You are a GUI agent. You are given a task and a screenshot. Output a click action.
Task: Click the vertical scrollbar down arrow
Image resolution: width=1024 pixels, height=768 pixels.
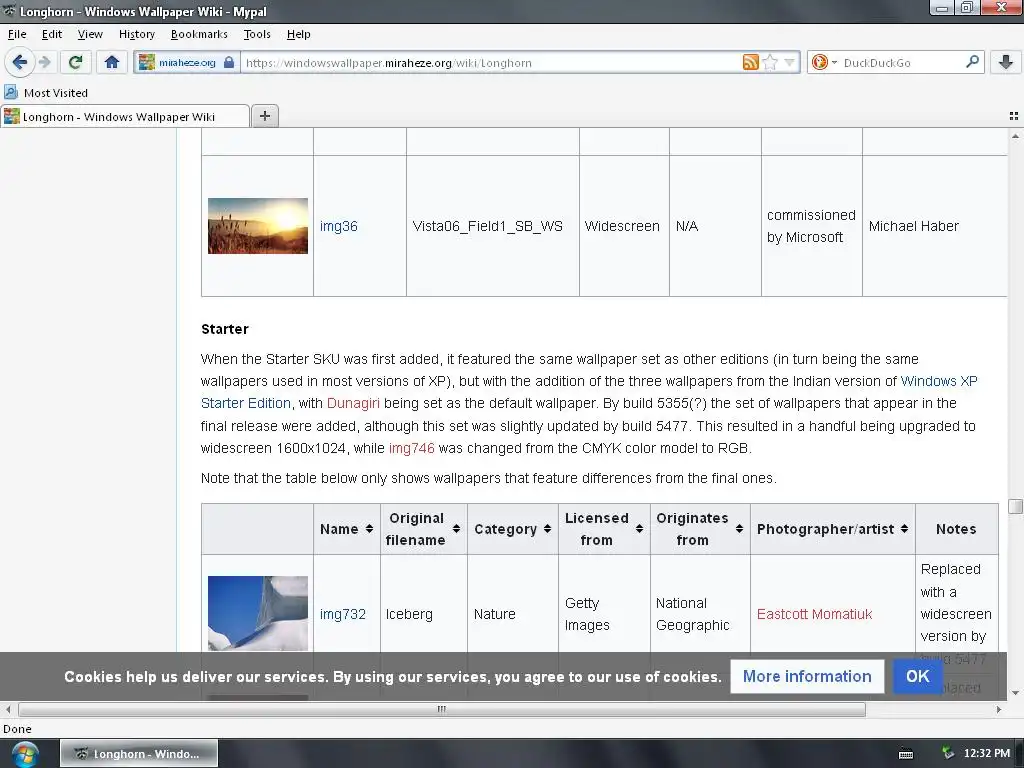tap(1016, 693)
